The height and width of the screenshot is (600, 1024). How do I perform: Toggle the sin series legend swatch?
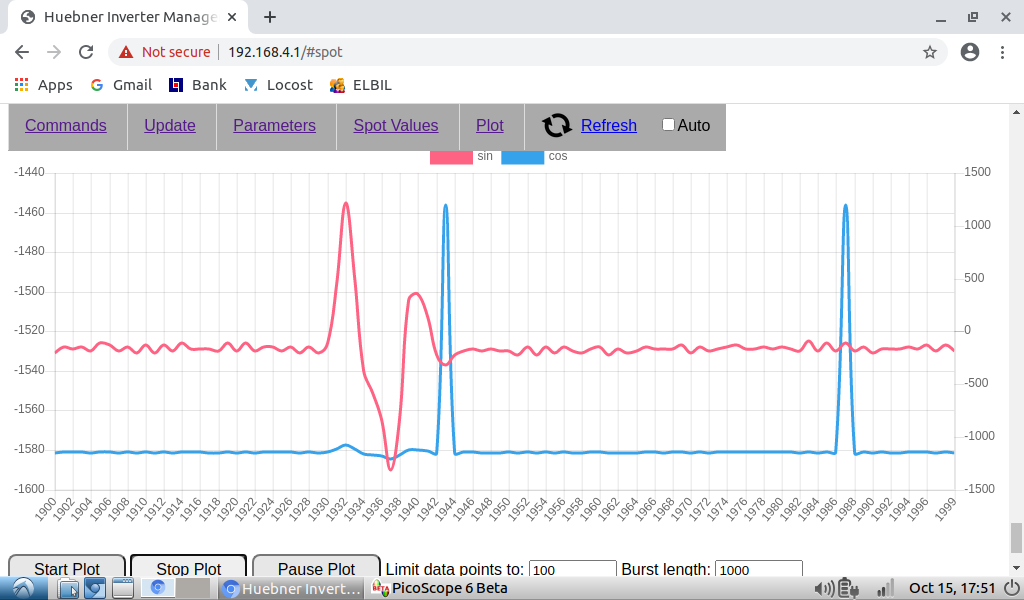click(x=451, y=157)
